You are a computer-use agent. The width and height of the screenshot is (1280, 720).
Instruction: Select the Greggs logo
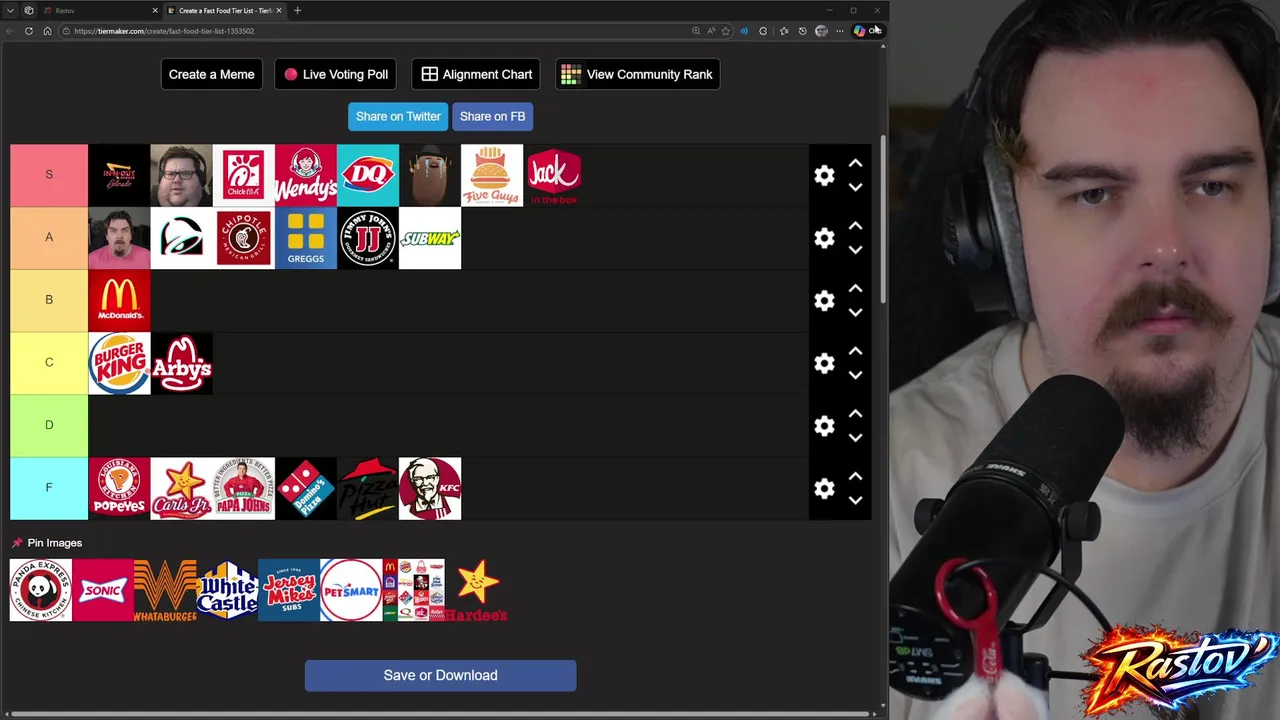tap(306, 238)
